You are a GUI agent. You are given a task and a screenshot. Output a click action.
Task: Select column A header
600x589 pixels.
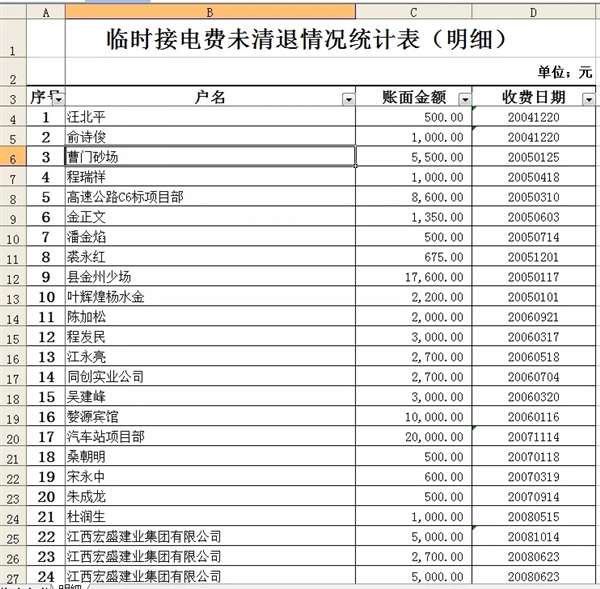(46, 13)
